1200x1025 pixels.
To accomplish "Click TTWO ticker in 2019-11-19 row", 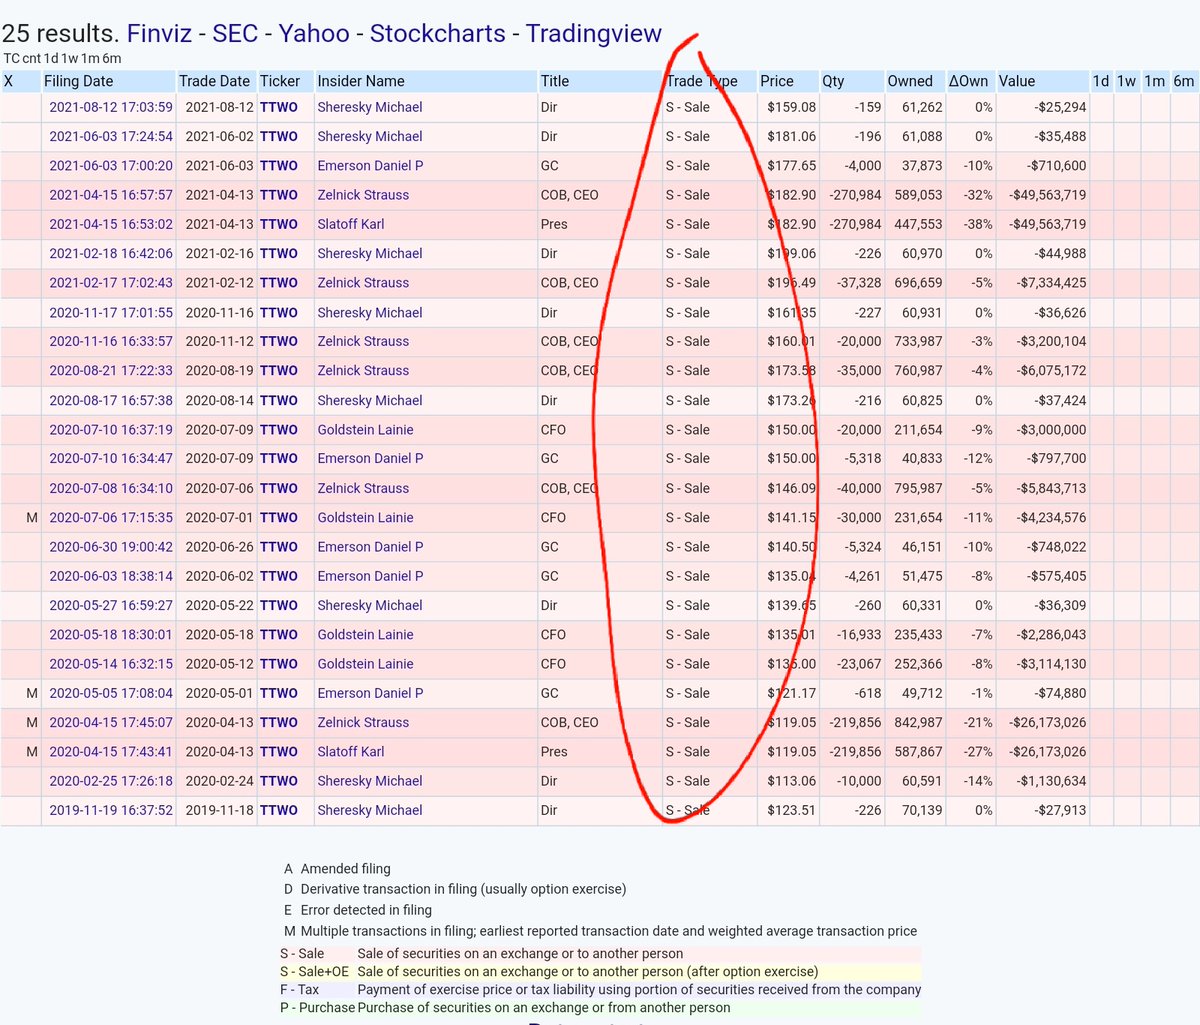I will 279,810.
